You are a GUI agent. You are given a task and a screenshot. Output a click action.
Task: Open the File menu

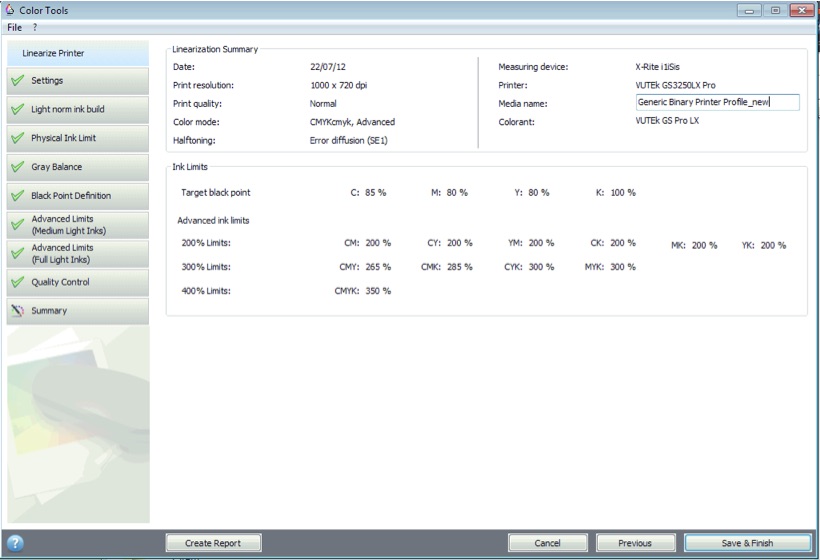point(15,27)
